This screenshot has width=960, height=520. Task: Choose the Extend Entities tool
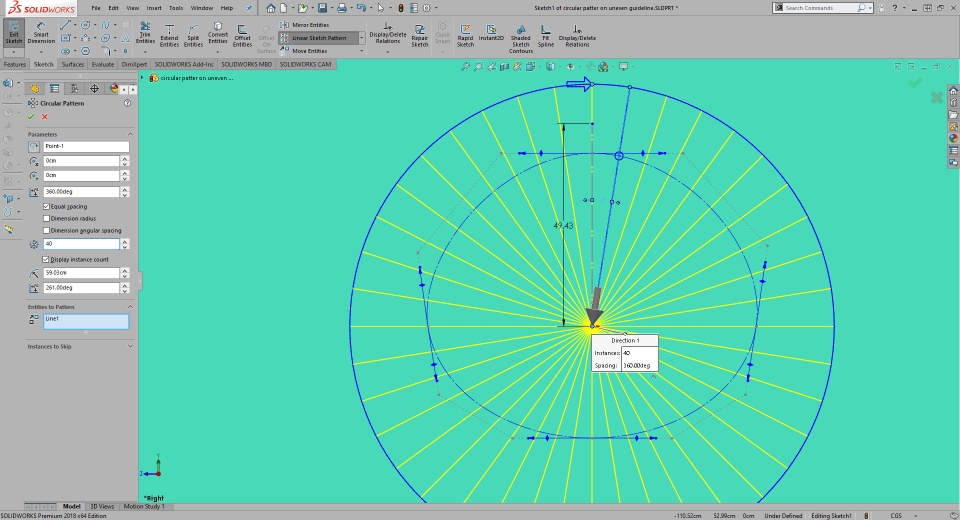pos(169,37)
